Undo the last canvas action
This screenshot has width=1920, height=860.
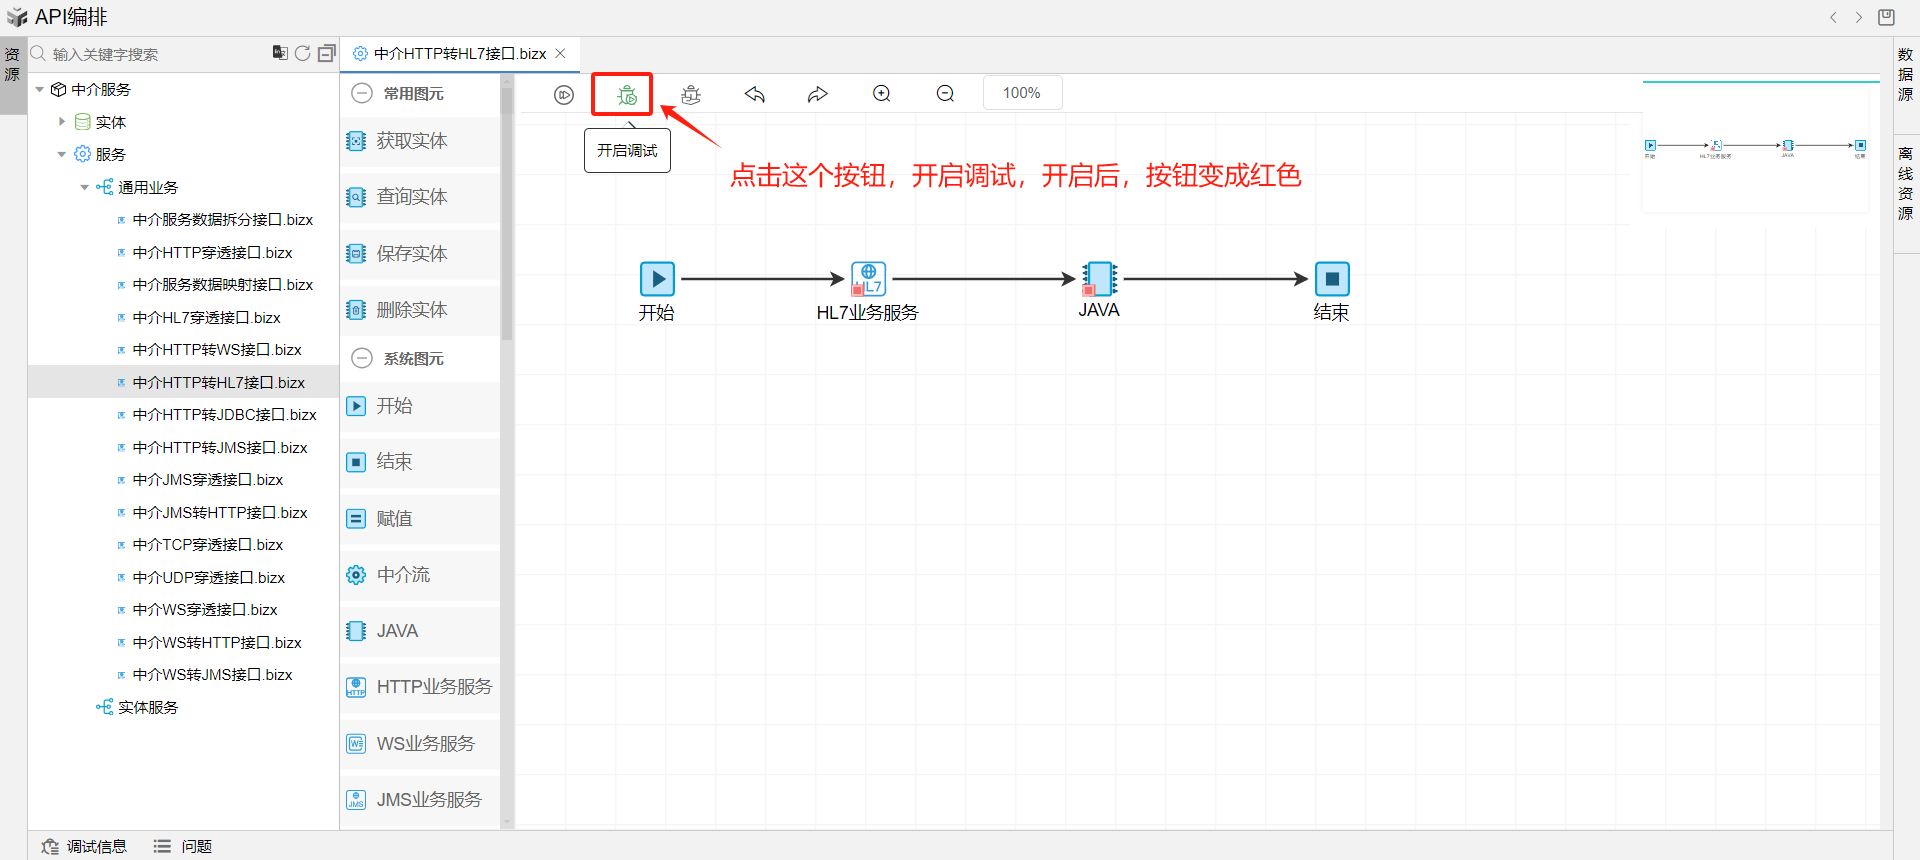coord(755,94)
